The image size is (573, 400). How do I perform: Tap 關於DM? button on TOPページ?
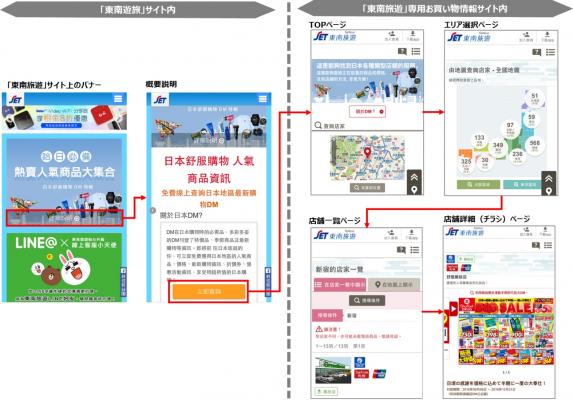coord(367,111)
